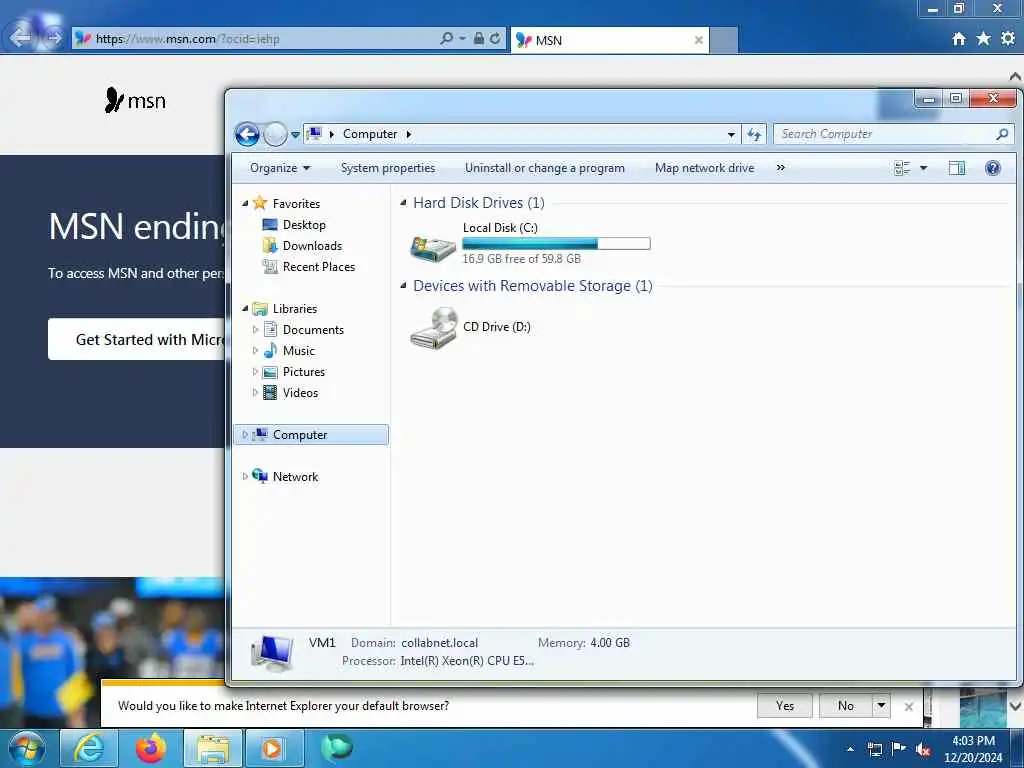
Task: Open IE tools gear menu
Action: (1008, 39)
